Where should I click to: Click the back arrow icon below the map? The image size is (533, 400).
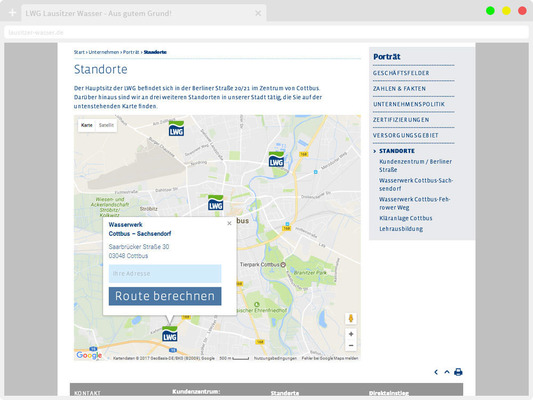point(436,372)
